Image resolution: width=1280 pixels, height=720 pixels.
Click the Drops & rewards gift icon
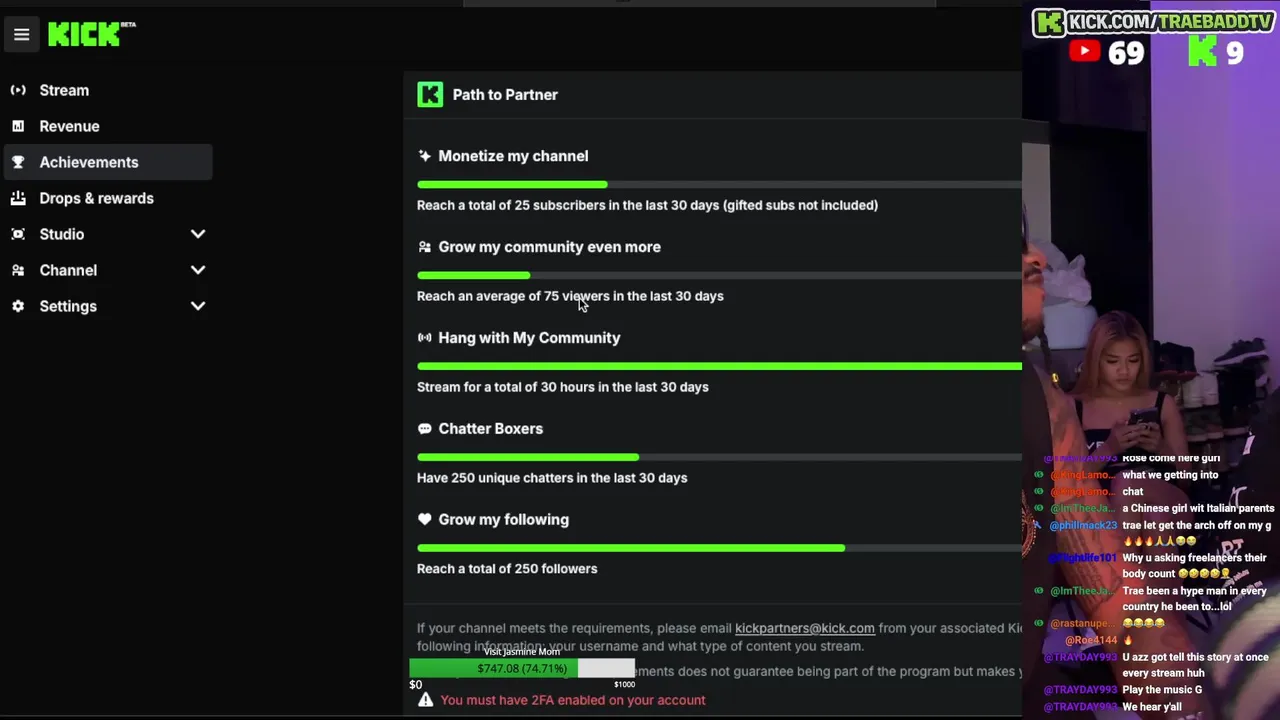click(x=18, y=198)
